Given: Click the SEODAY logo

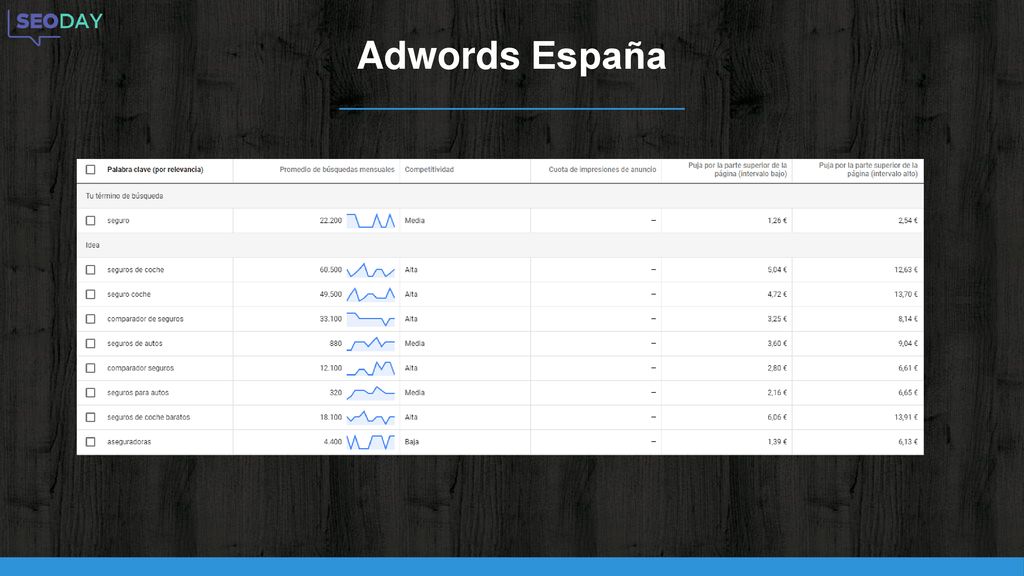Looking at the screenshot, I should coord(55,26).
